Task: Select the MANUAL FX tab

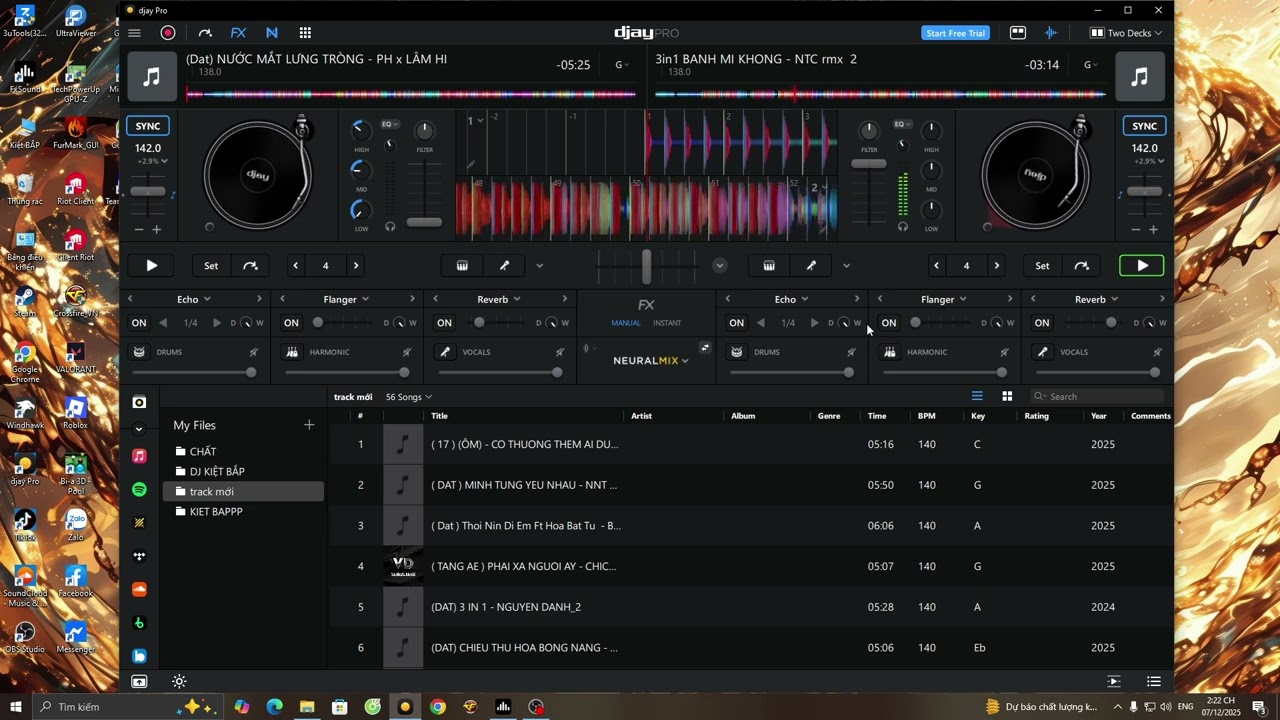Action: pyautogui.click(x=626, y=323)
